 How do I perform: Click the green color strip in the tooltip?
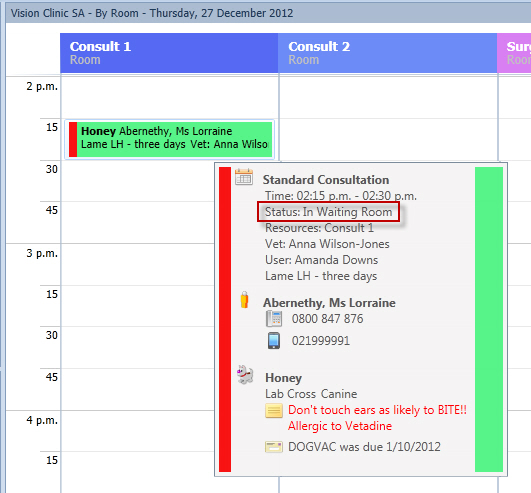click(x=489, y=319)
